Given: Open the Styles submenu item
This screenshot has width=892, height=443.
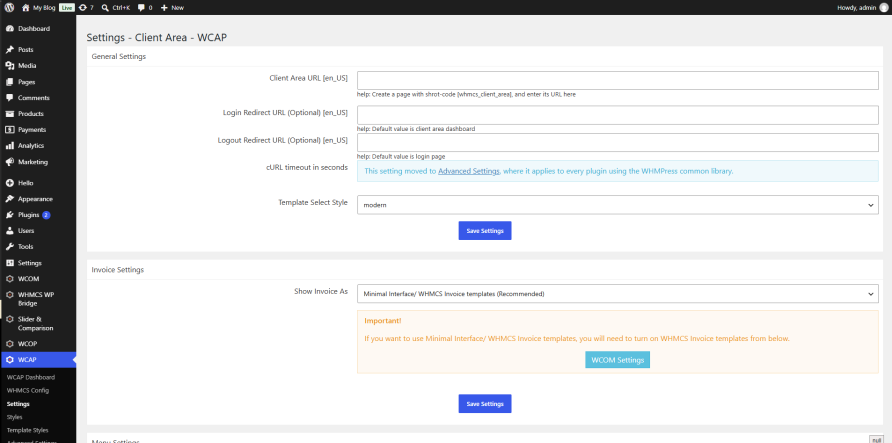Looking at the screenshot, I should 14,417.
